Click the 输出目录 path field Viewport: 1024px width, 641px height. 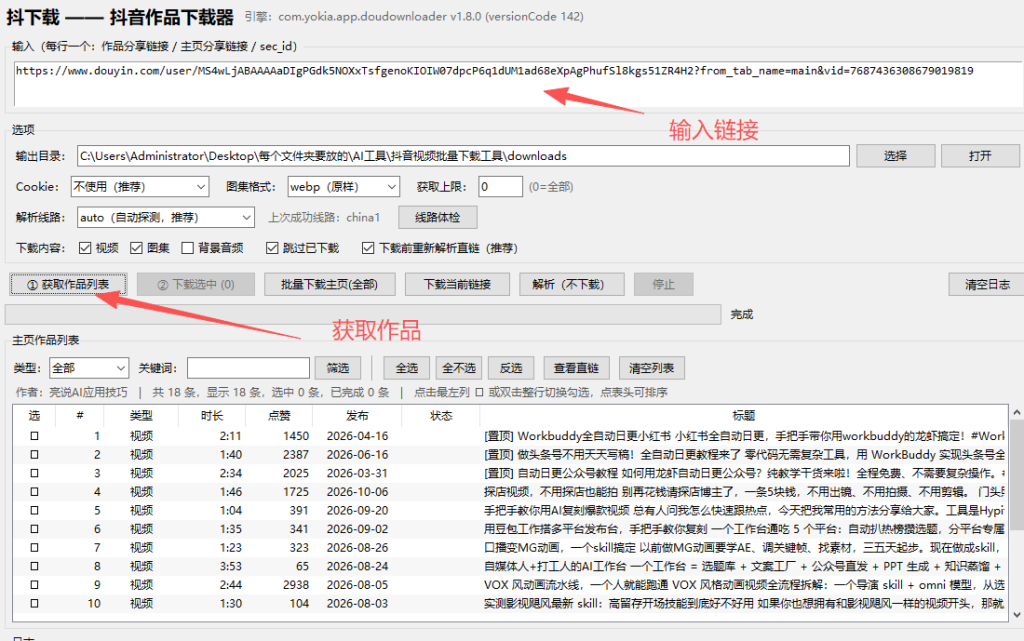[463, 156]
